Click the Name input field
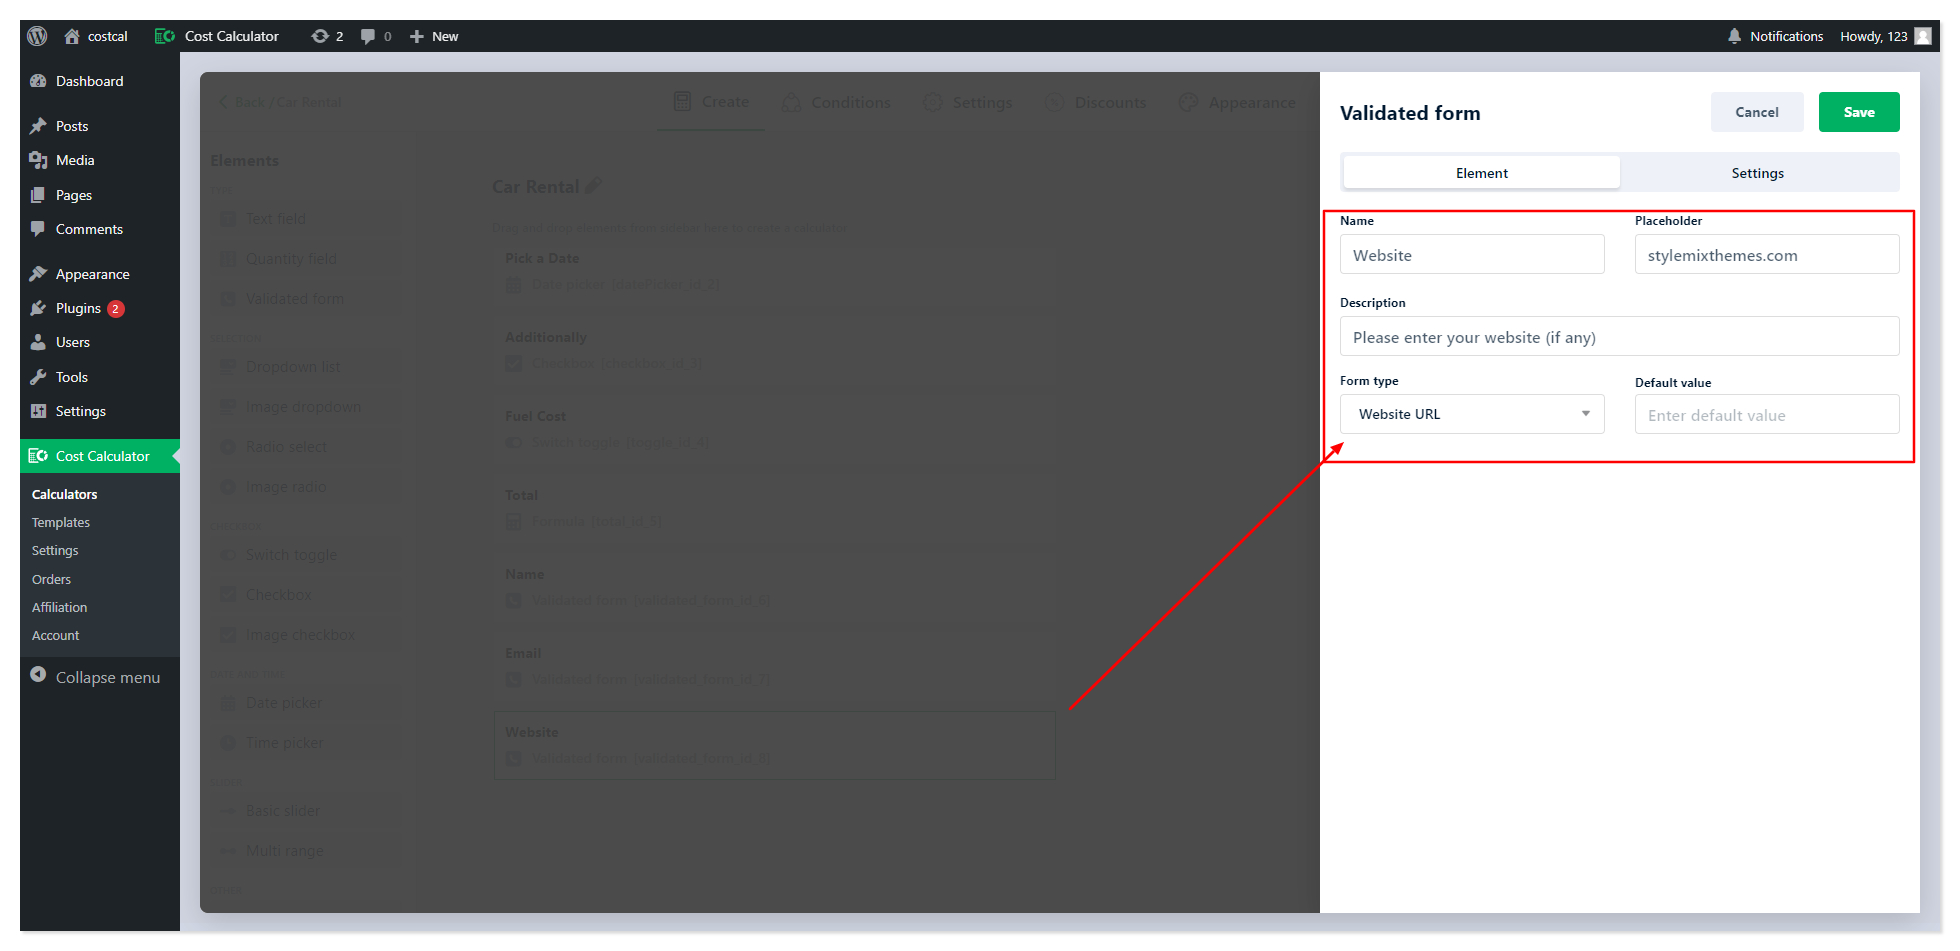Viewport: 1960px width, 951px height. 1471,255
